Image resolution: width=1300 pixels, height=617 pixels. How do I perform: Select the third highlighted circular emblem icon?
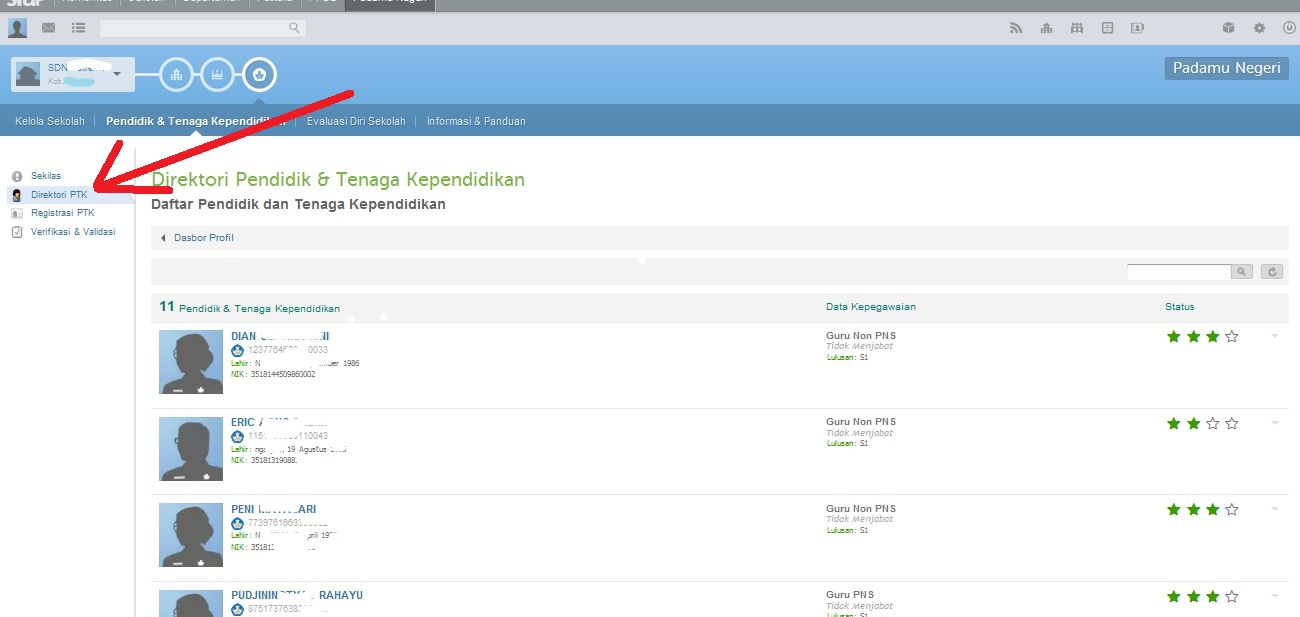pyautogui.click(x=260, y=74)
